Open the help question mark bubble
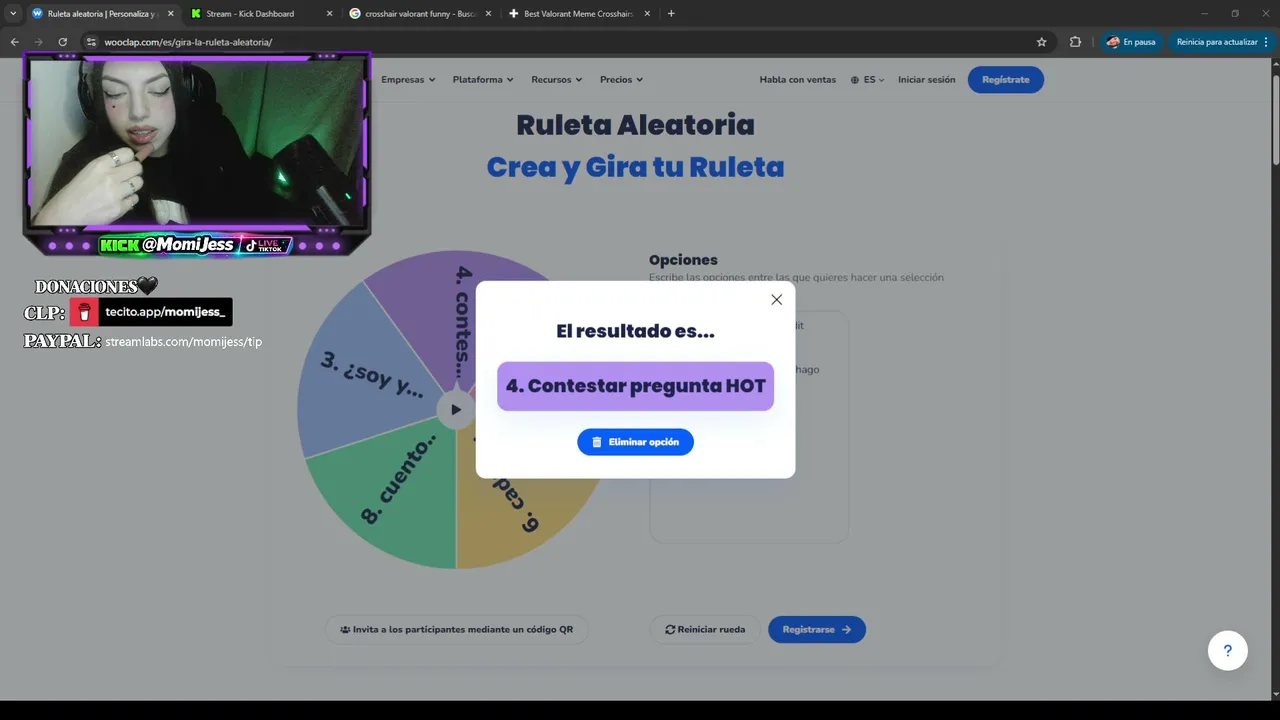The height and width of the screenshot is (720, 1280). point(1228,651)
